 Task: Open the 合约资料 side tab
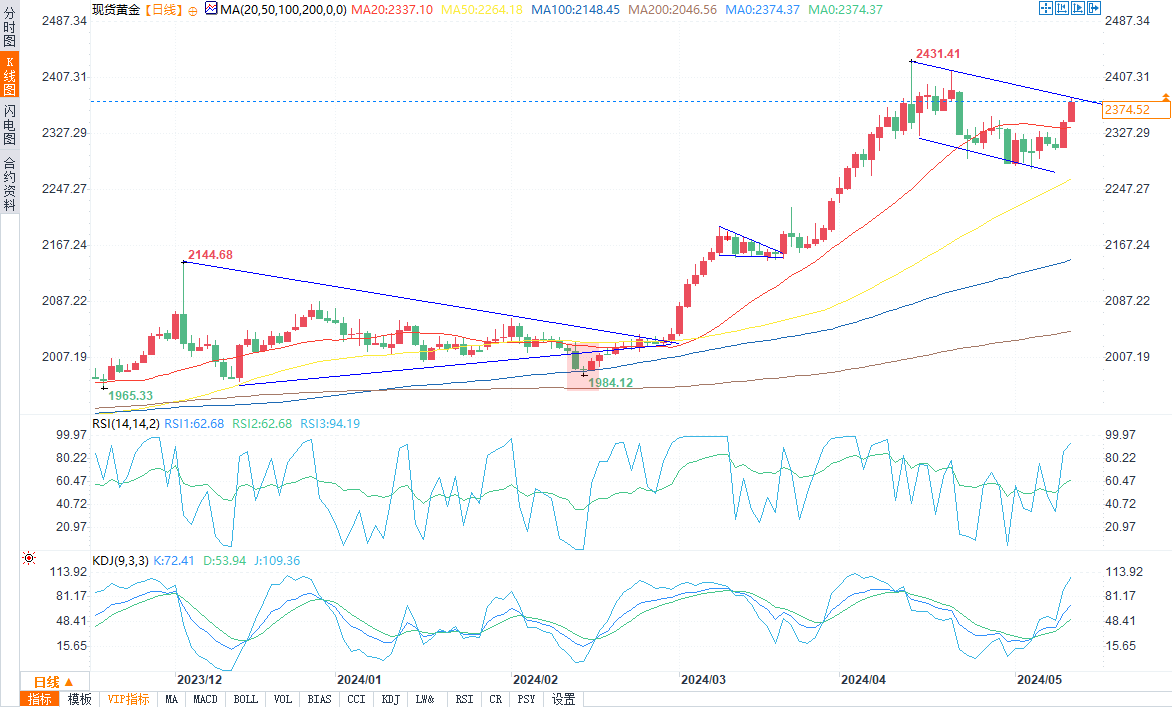[9, 184]
